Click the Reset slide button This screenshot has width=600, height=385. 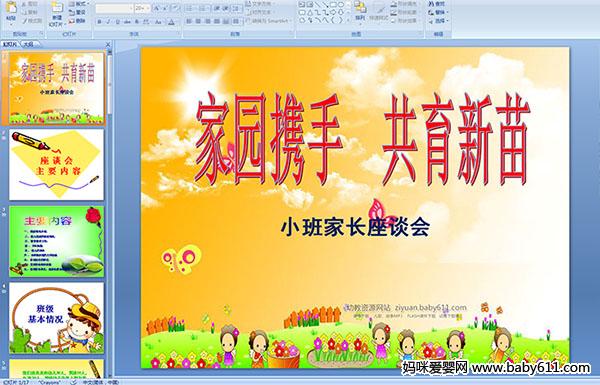[77, 12]
